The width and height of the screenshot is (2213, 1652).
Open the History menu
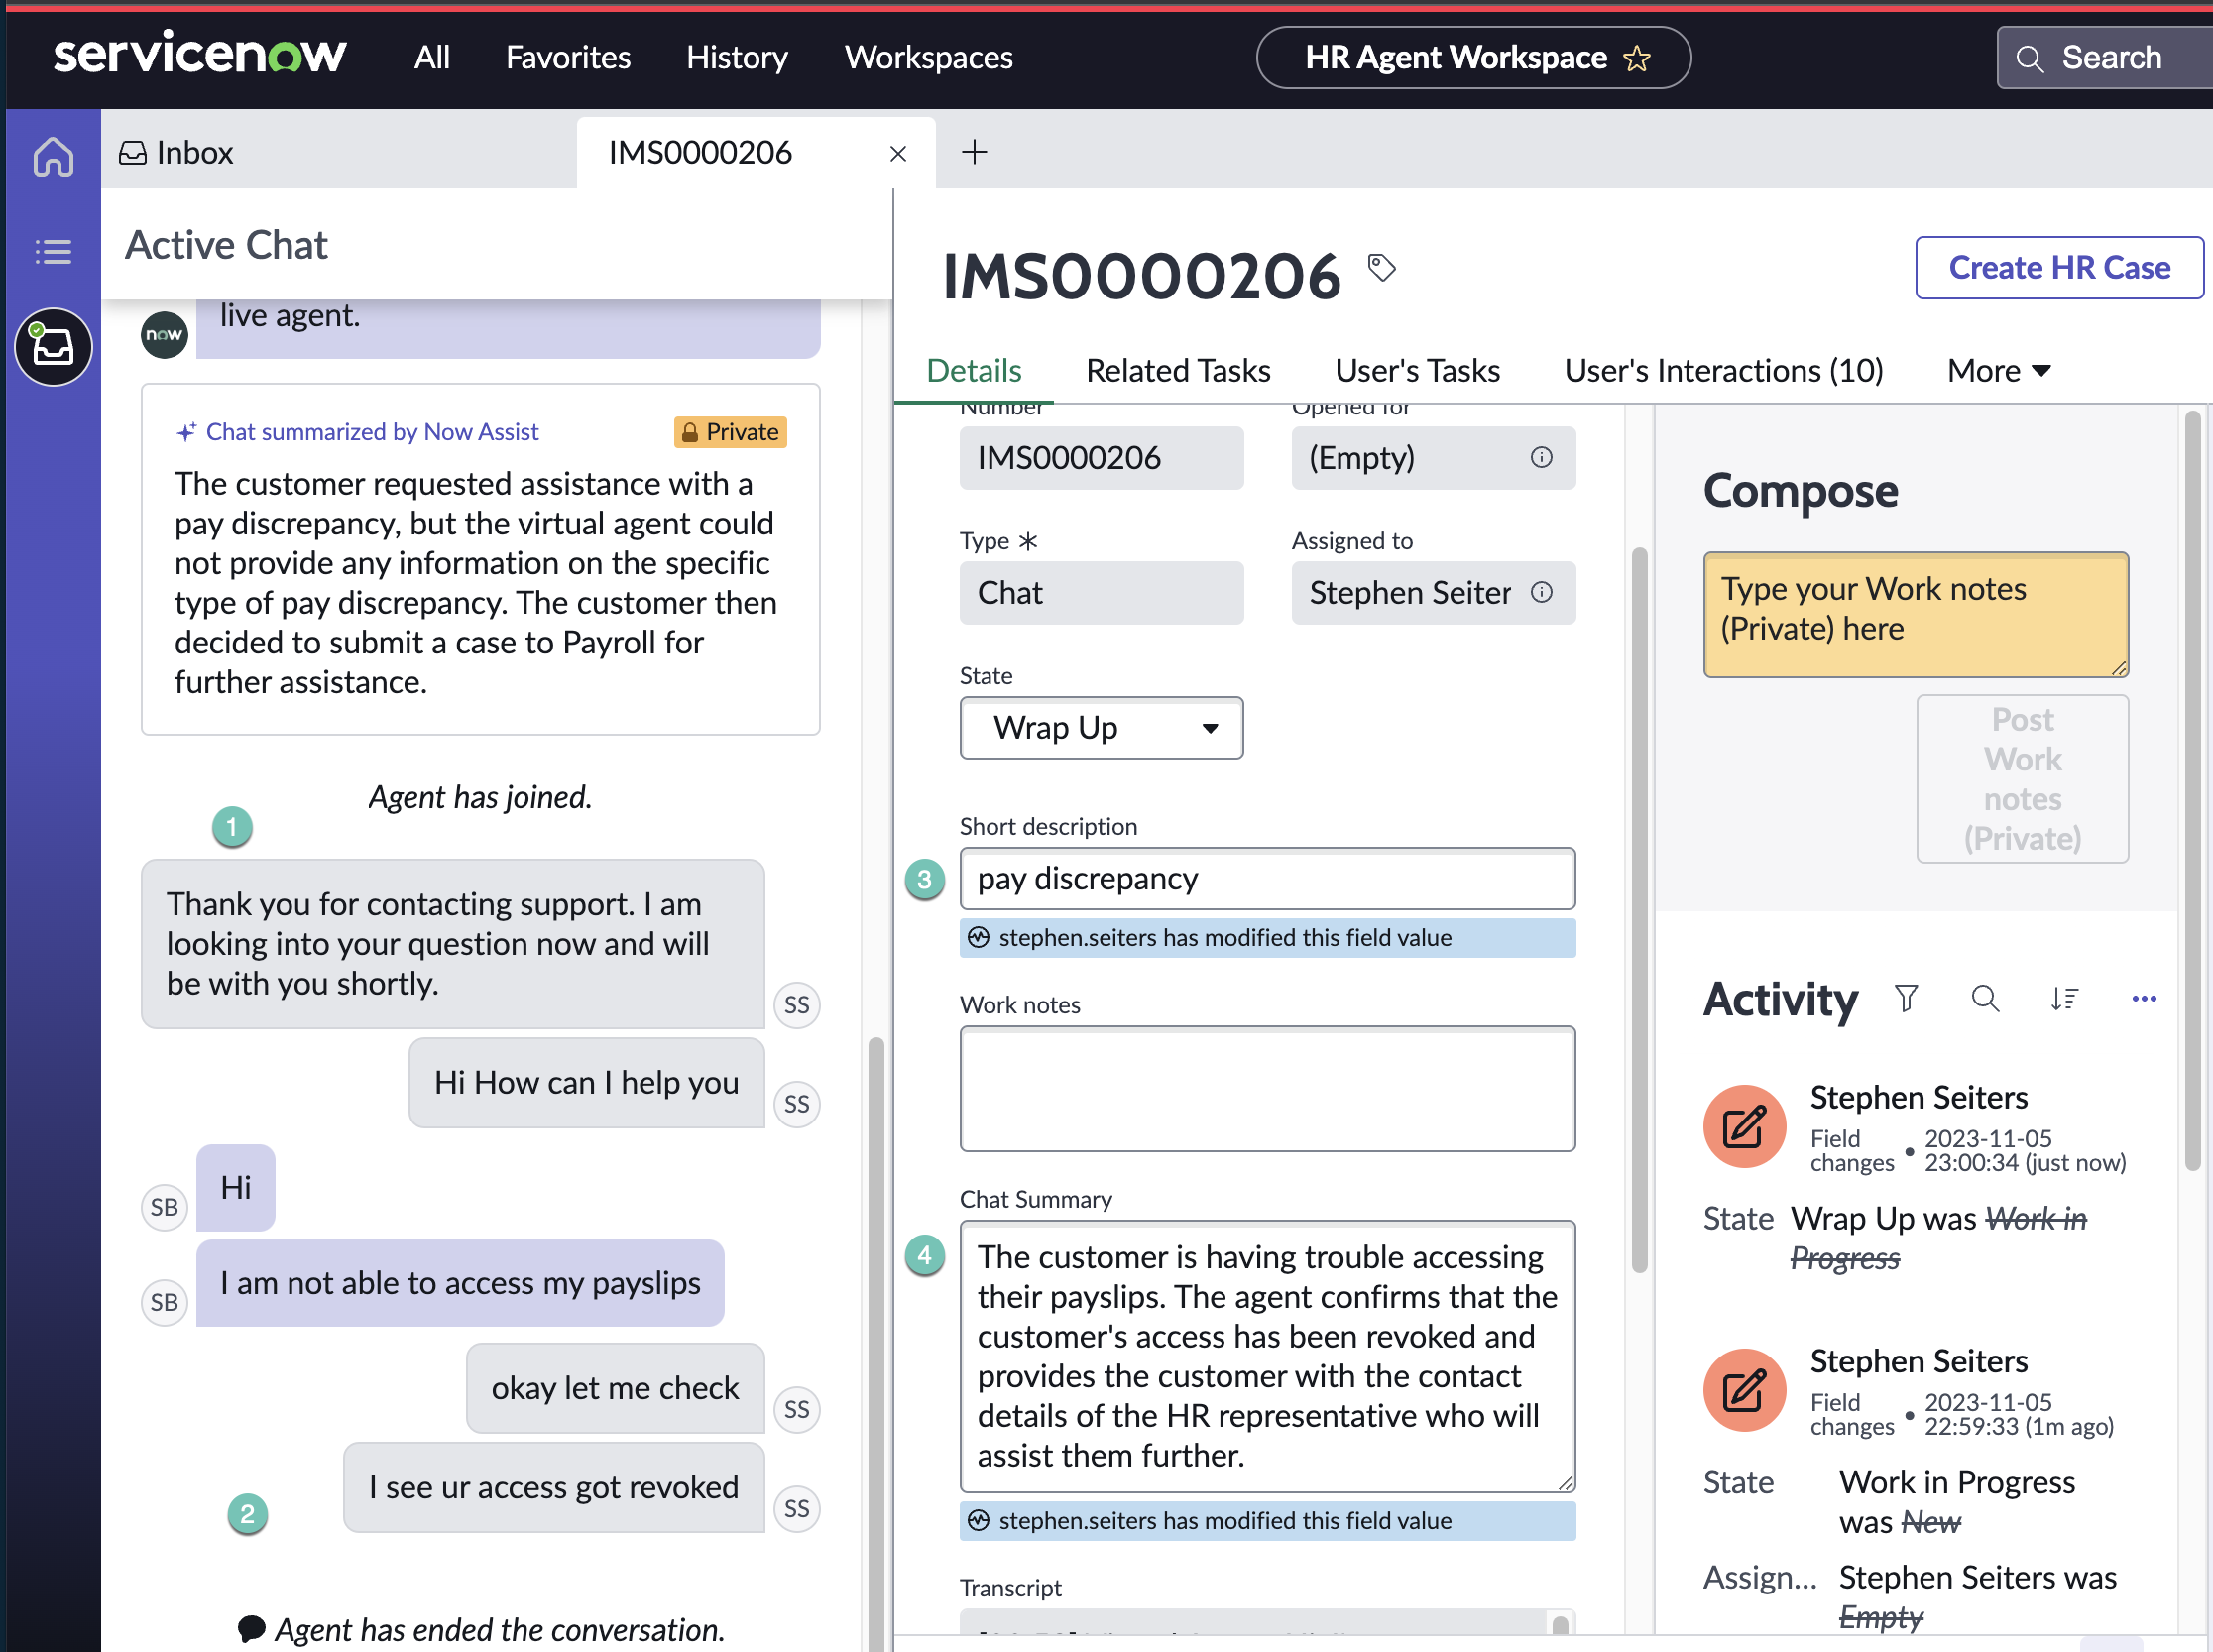737,57
